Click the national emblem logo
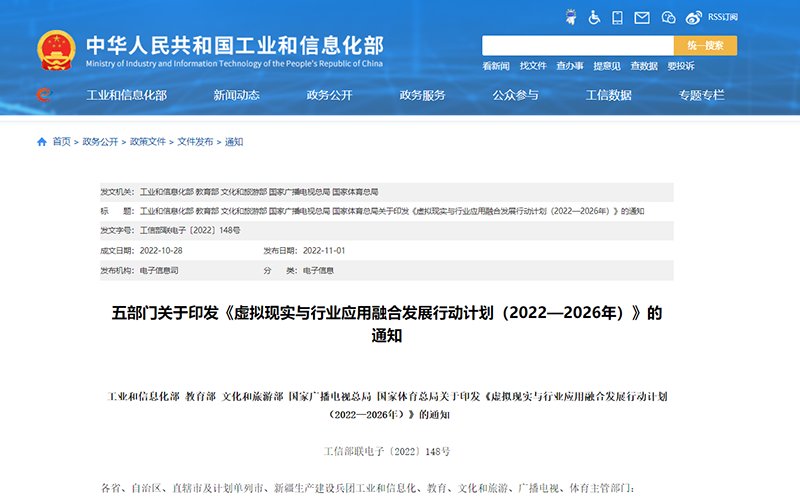Screen dimensions: 800x503 (56, 50)
